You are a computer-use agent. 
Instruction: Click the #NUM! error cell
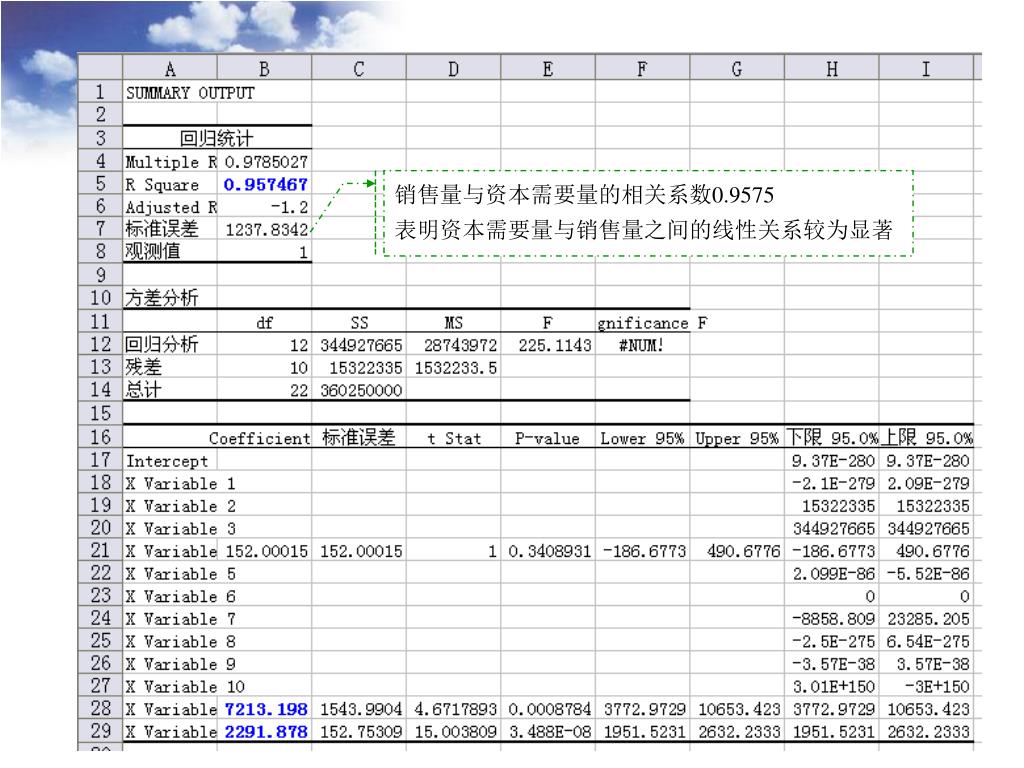click(643, 345)
